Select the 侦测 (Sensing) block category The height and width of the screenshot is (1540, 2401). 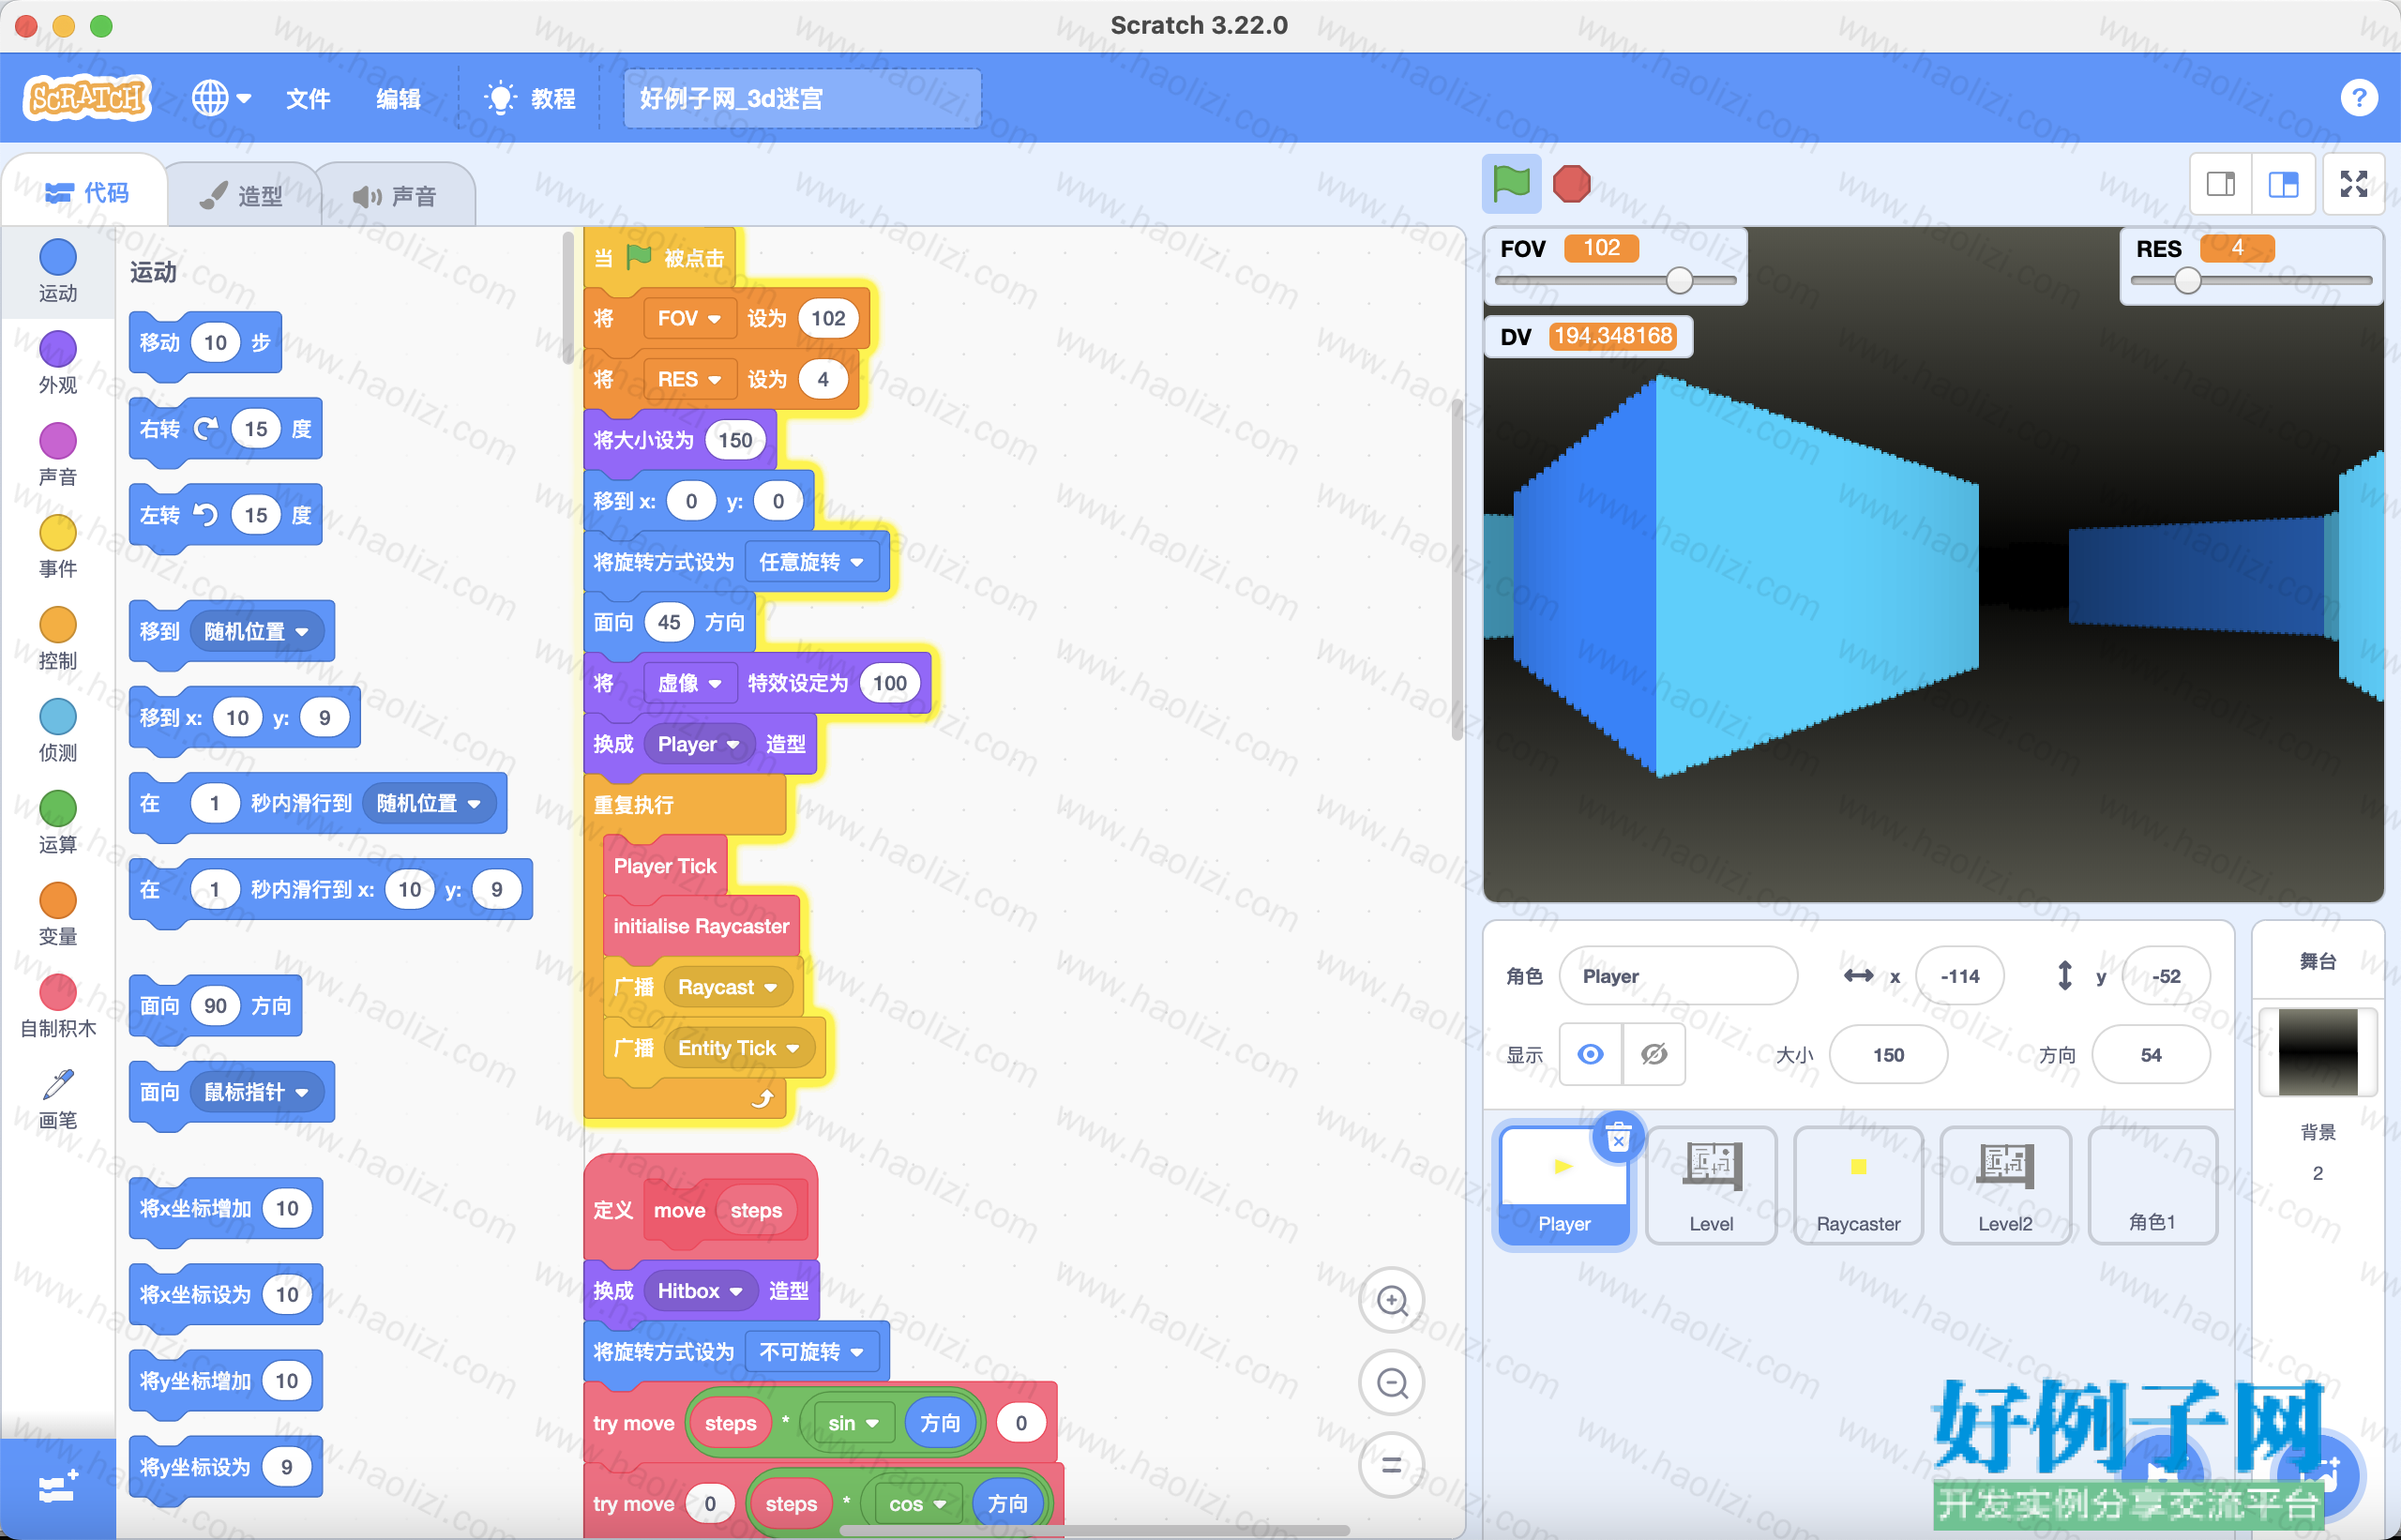58,731
